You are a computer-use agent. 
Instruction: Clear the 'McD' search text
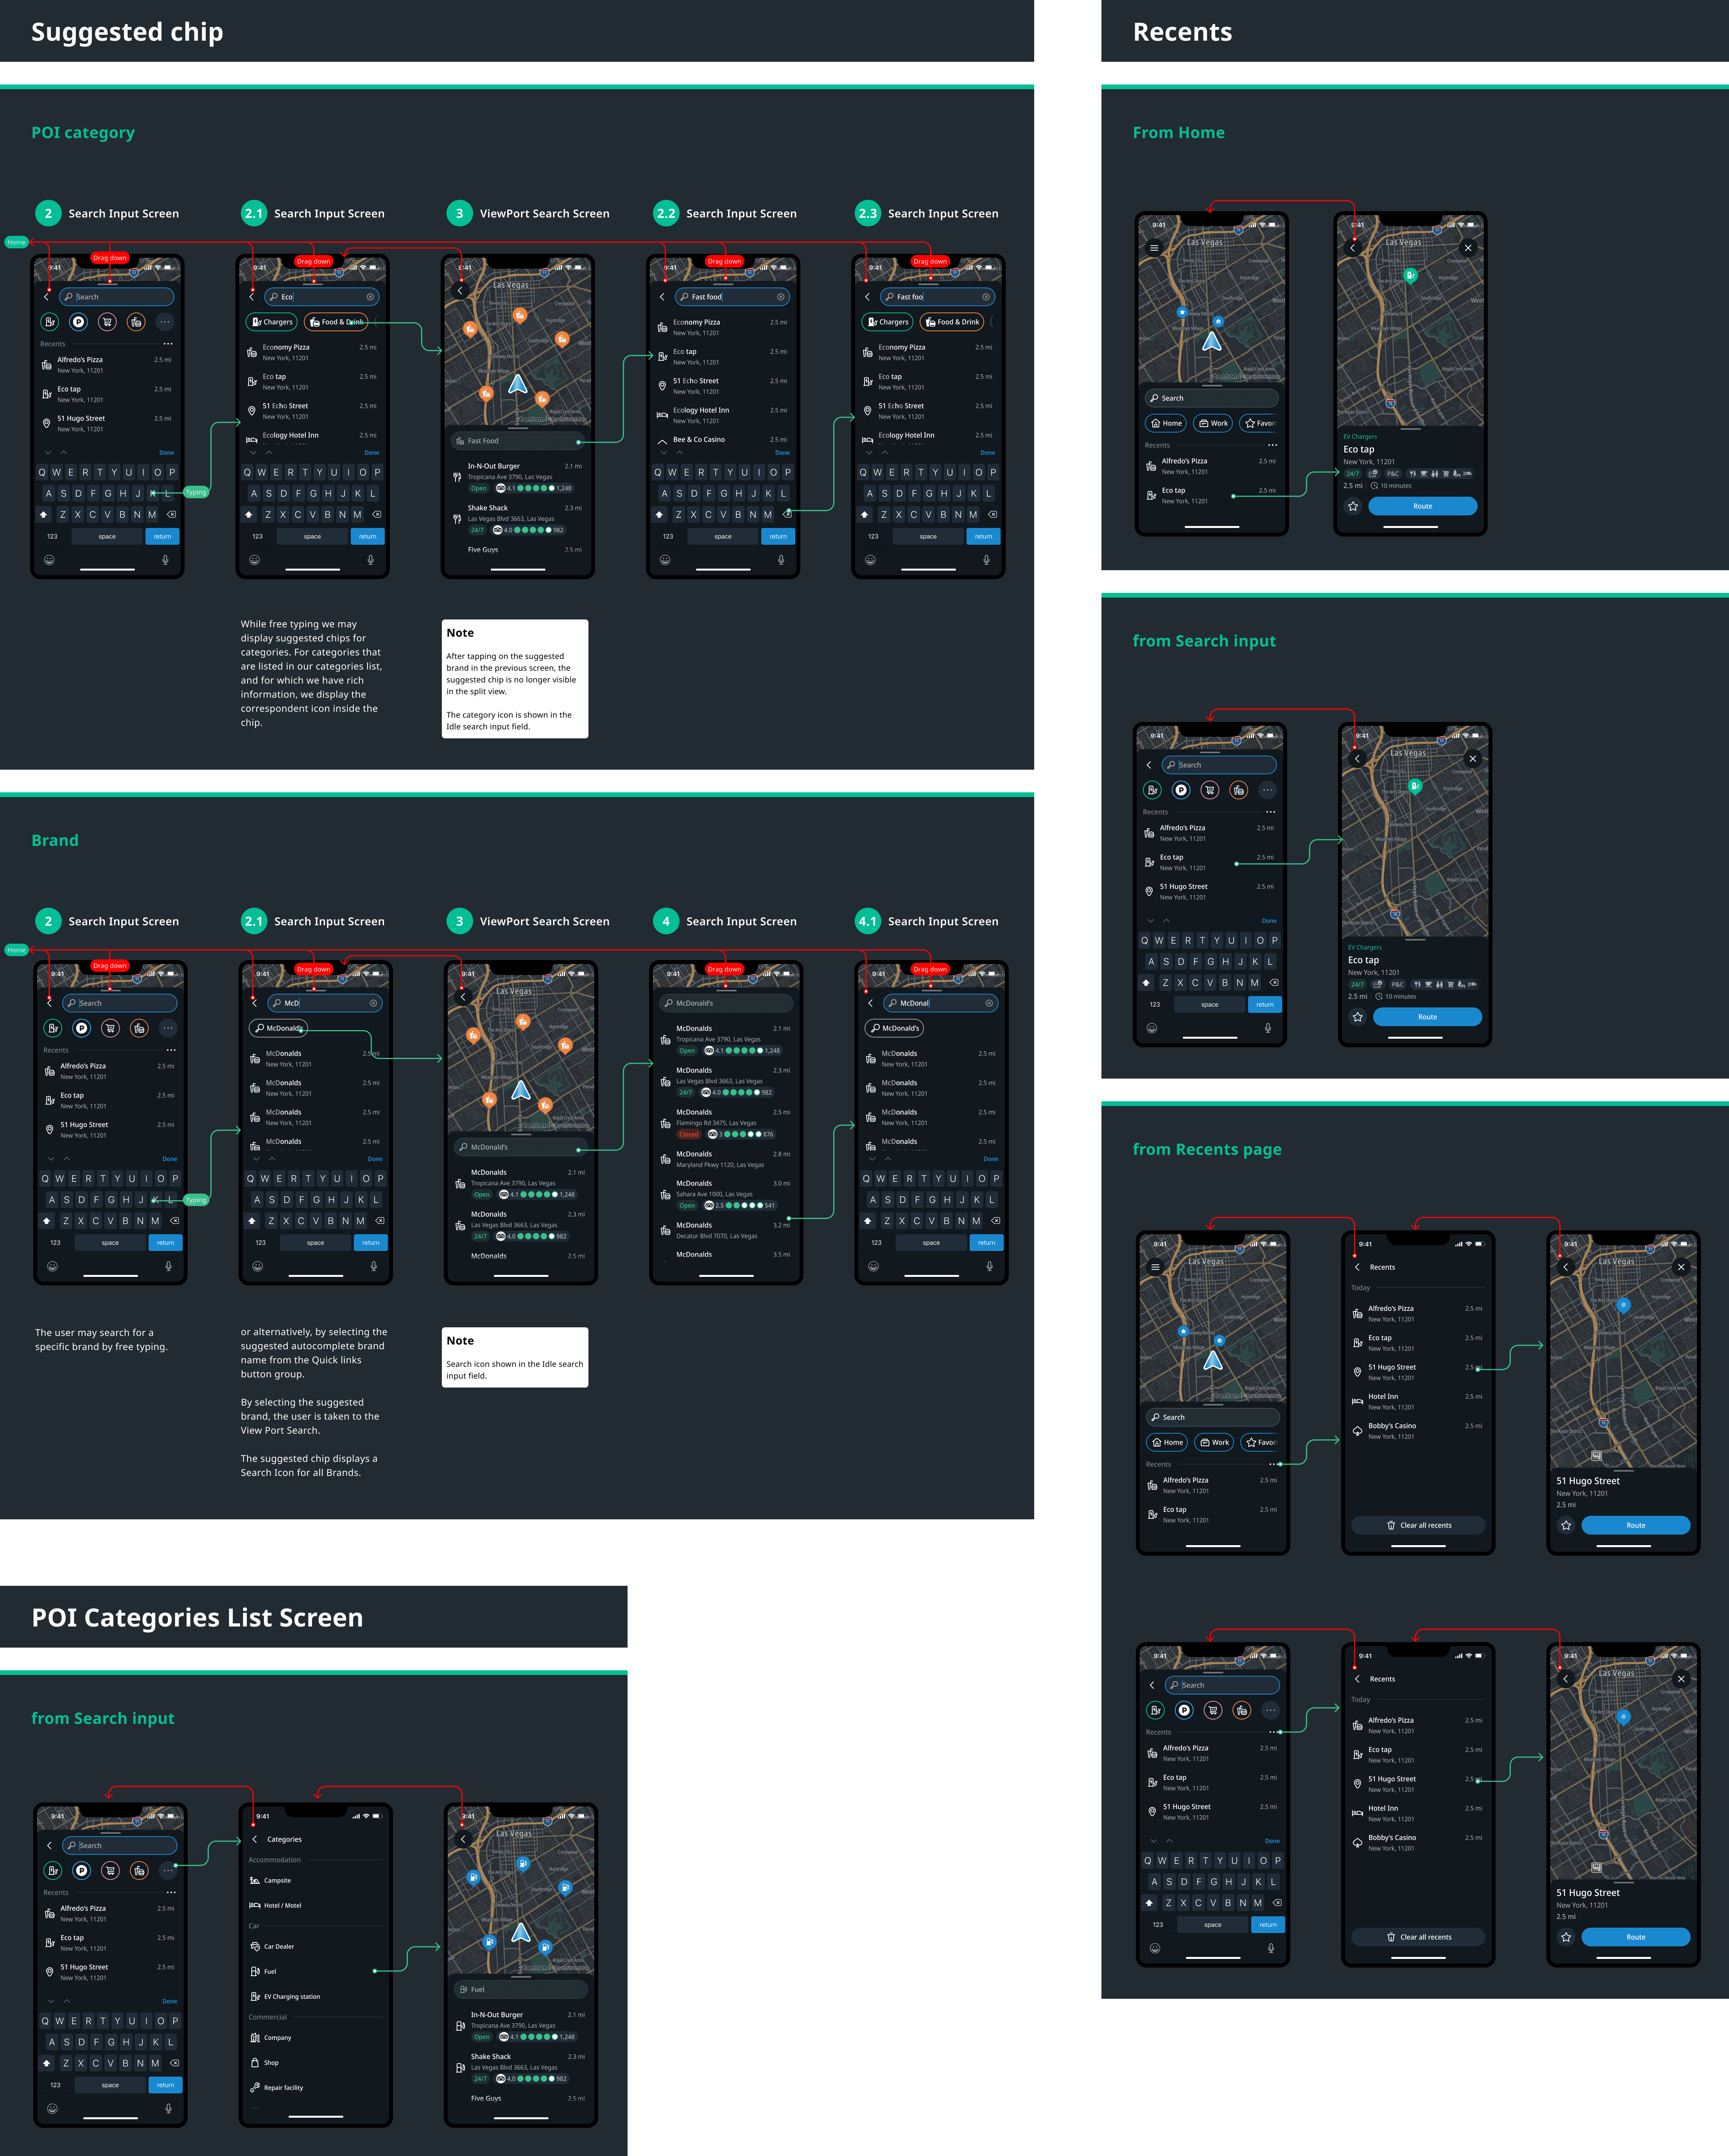[373, 1003]
